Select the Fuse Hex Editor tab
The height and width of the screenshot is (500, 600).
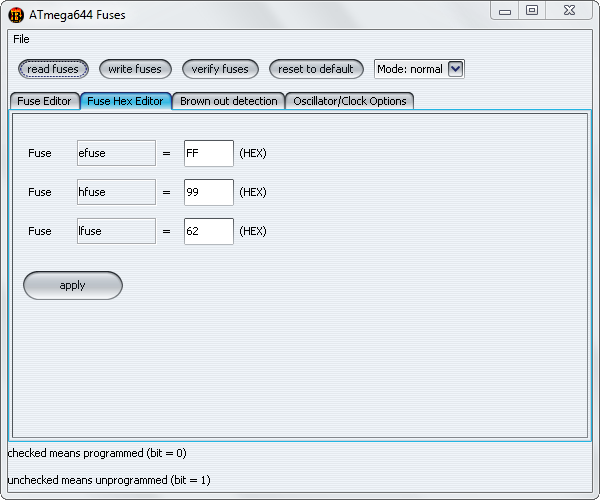coord(126,101)
